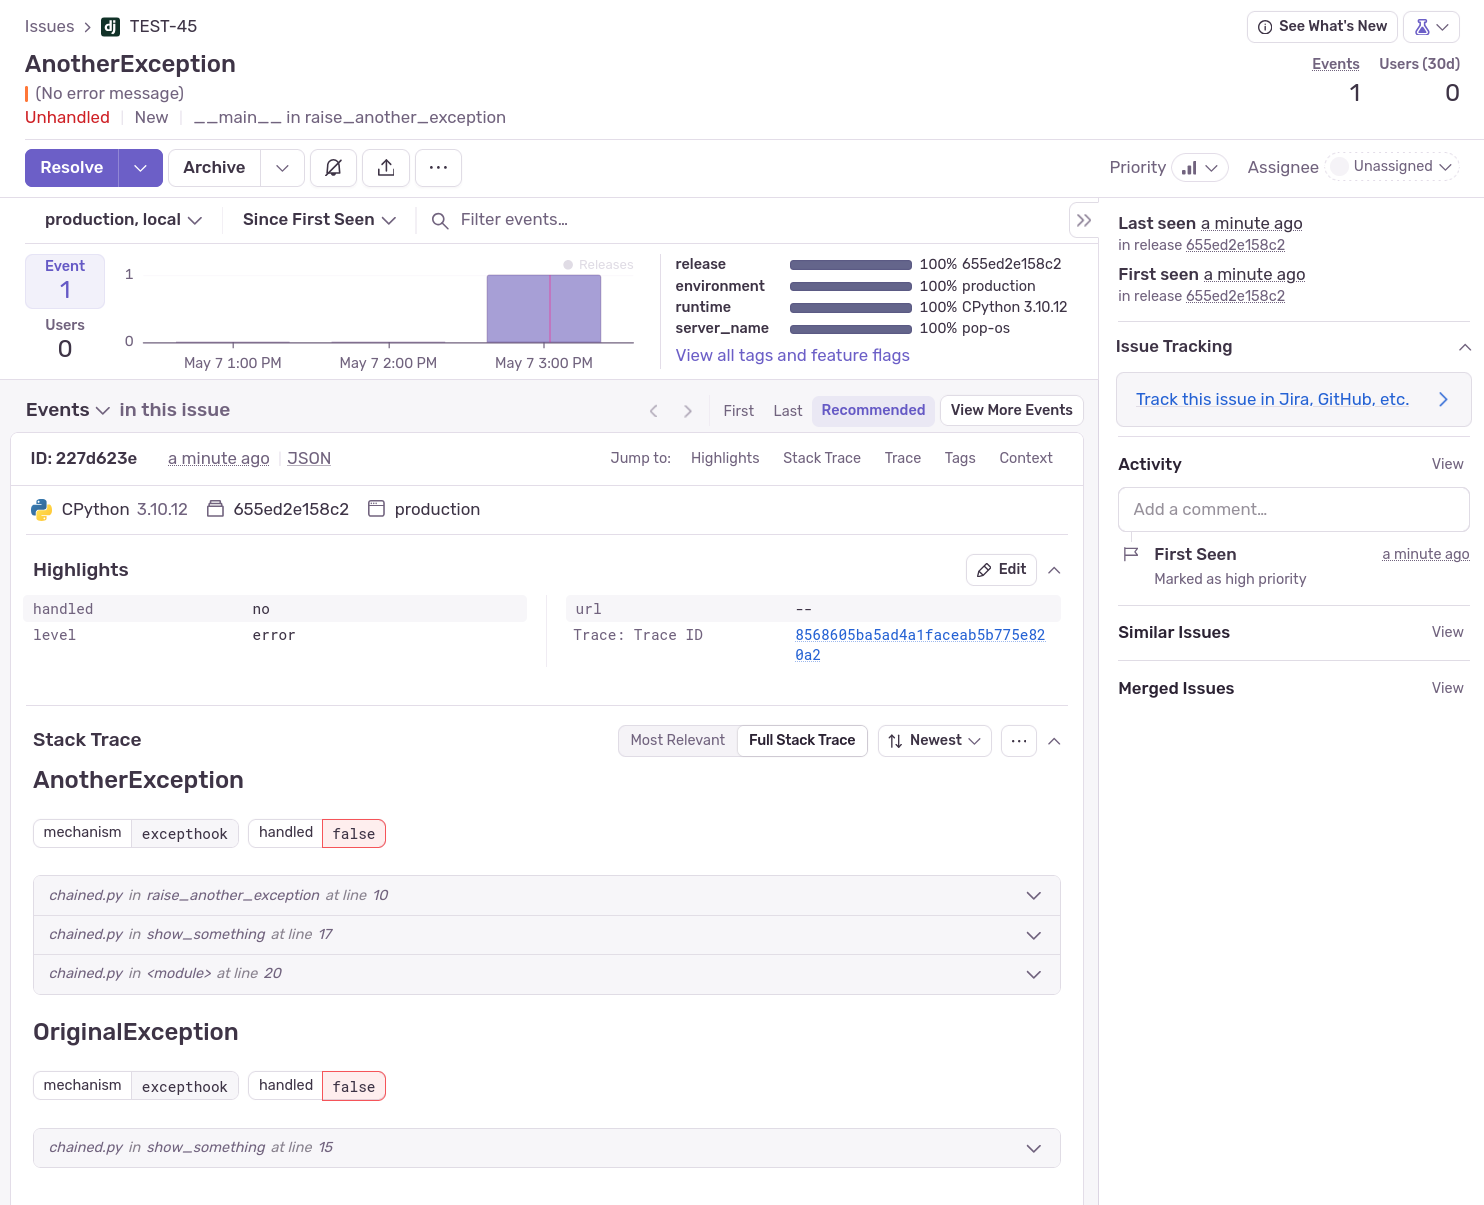Go to next event arrow
Screen dimensions: 1484x1205
point(688,411)
